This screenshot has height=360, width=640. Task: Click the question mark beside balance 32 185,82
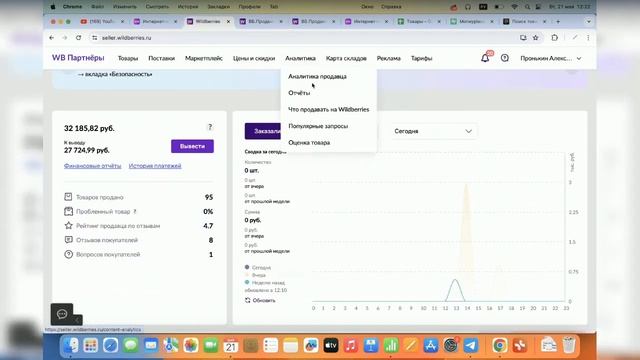[210, 127]
